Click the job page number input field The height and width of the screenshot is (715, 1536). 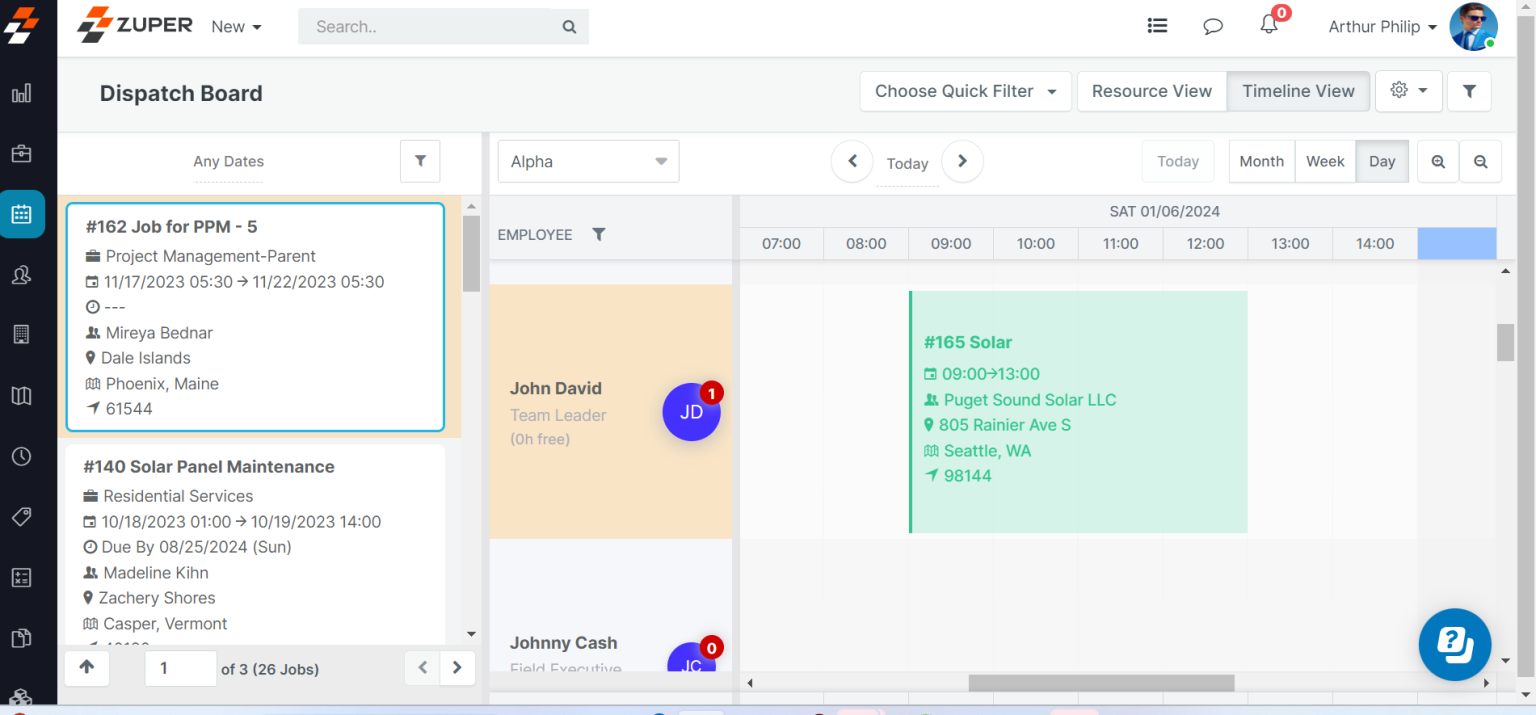pos(180,668)
